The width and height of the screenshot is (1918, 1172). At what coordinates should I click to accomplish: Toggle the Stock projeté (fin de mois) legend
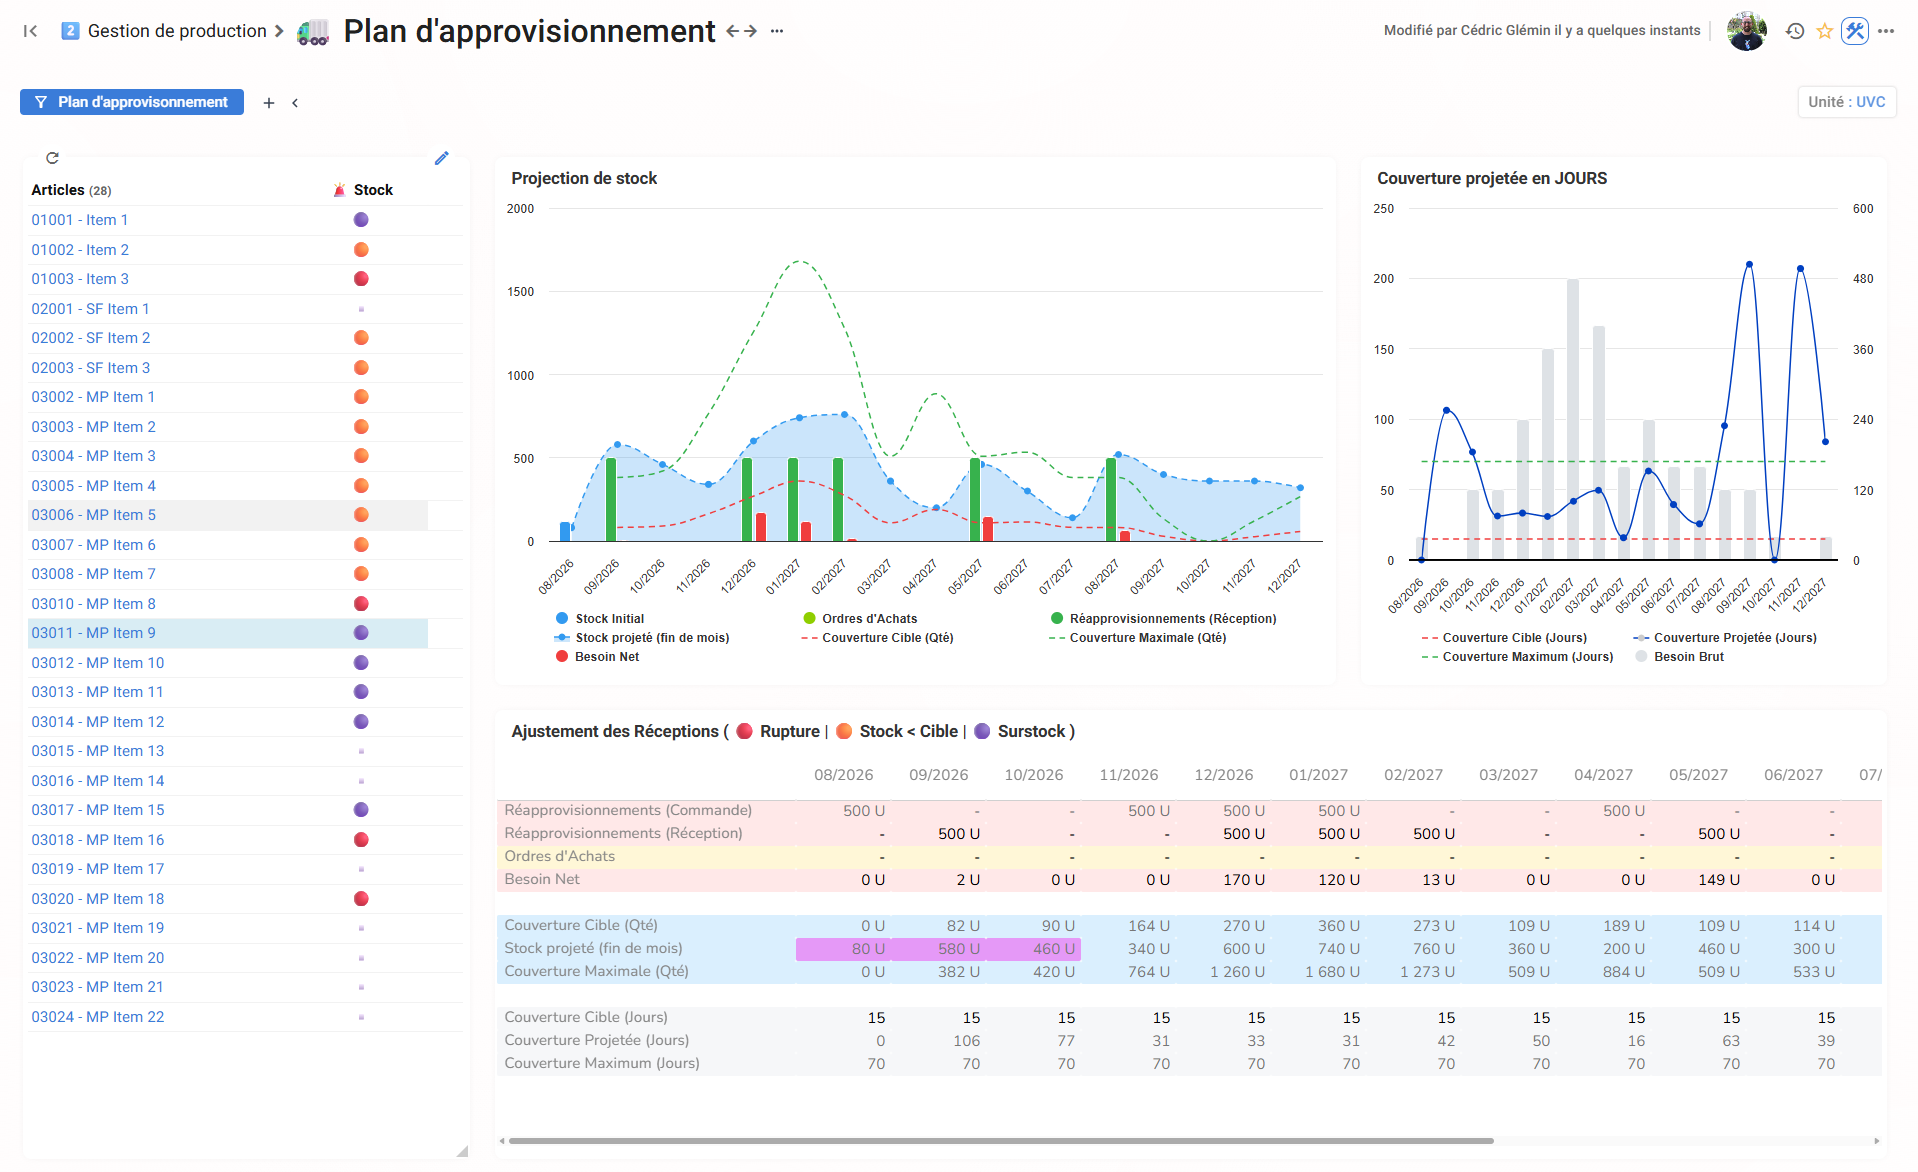click(642, 638)
